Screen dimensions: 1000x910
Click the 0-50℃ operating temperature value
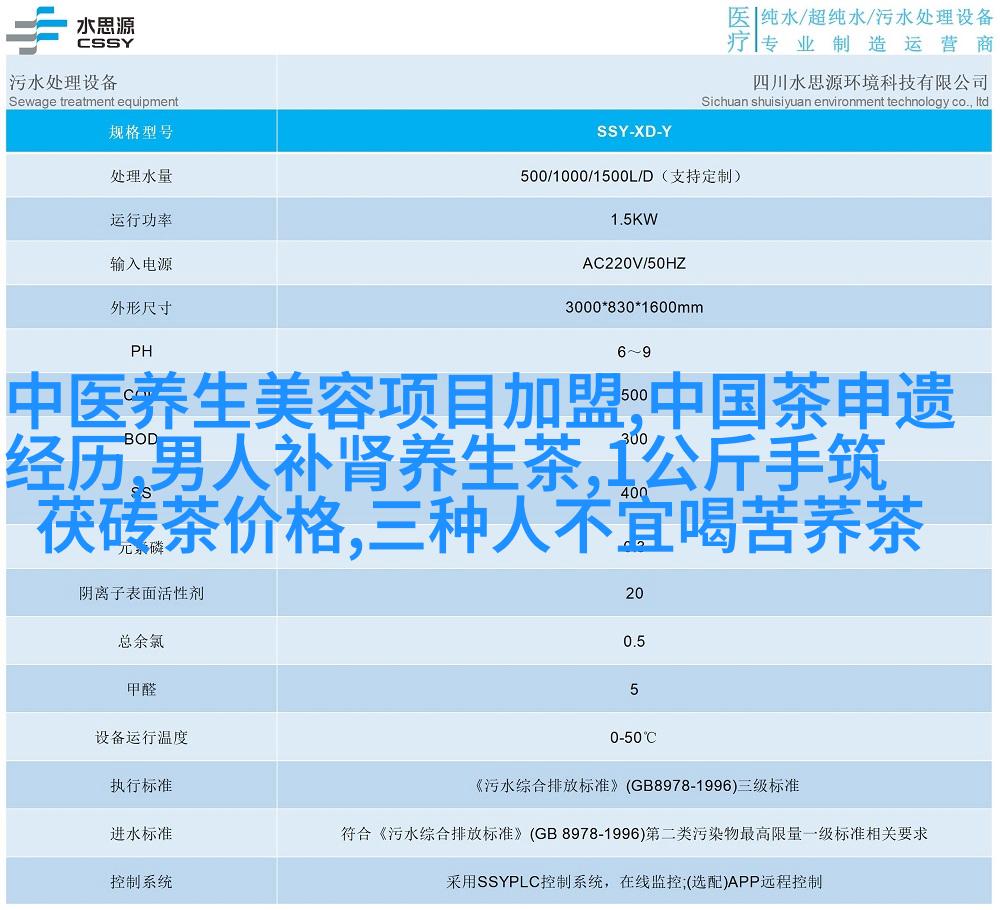coord(634,737)
